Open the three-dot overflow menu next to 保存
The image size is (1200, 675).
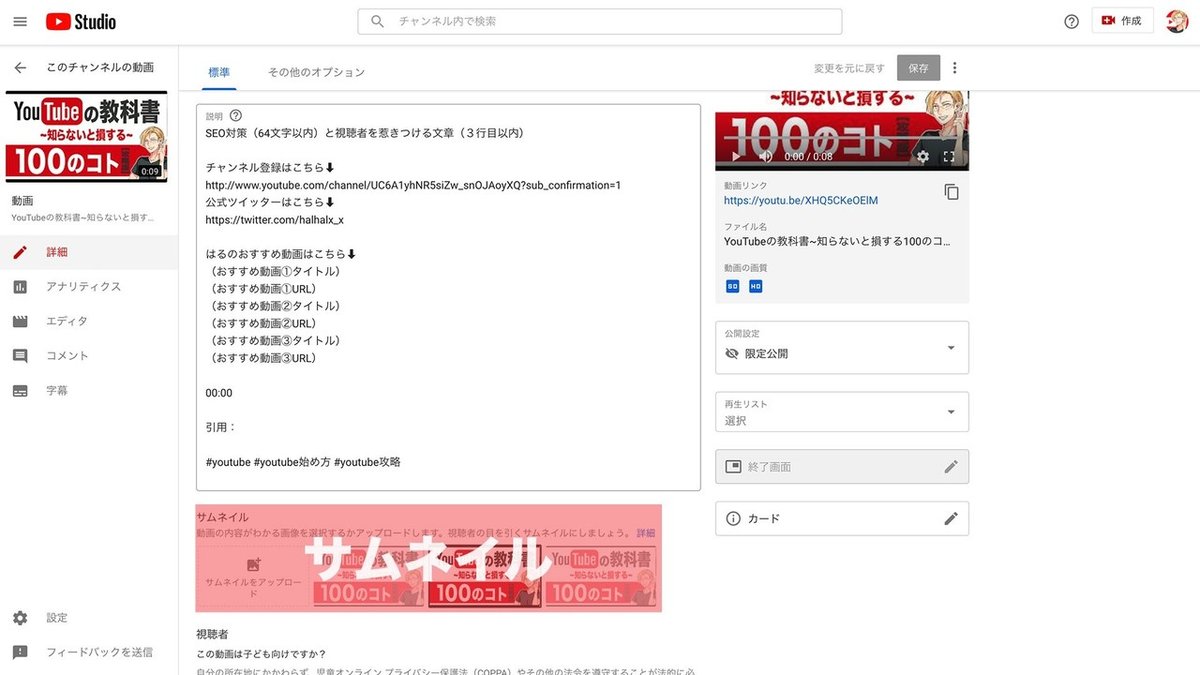(954, 66)
